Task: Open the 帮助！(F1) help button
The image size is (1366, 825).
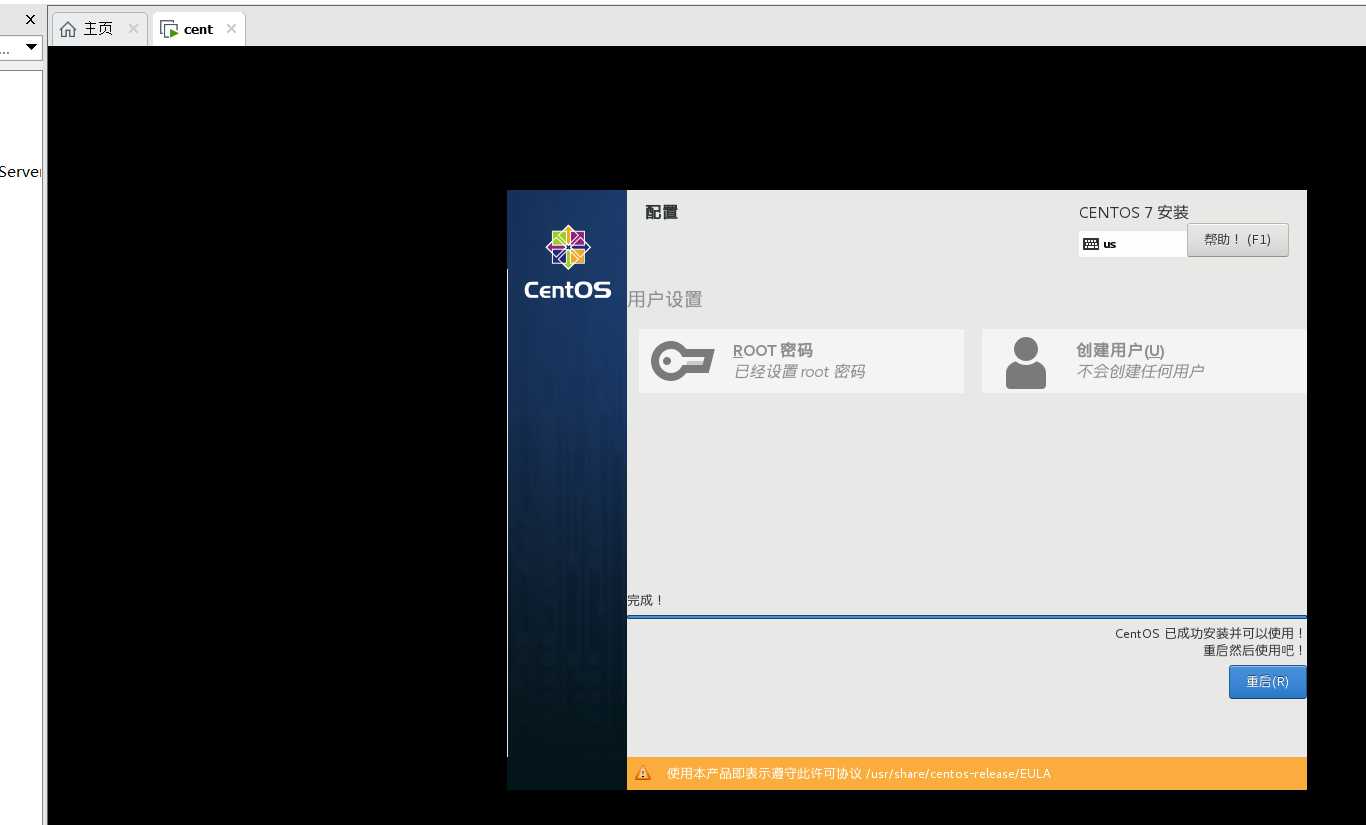Action: [1237, 240]
